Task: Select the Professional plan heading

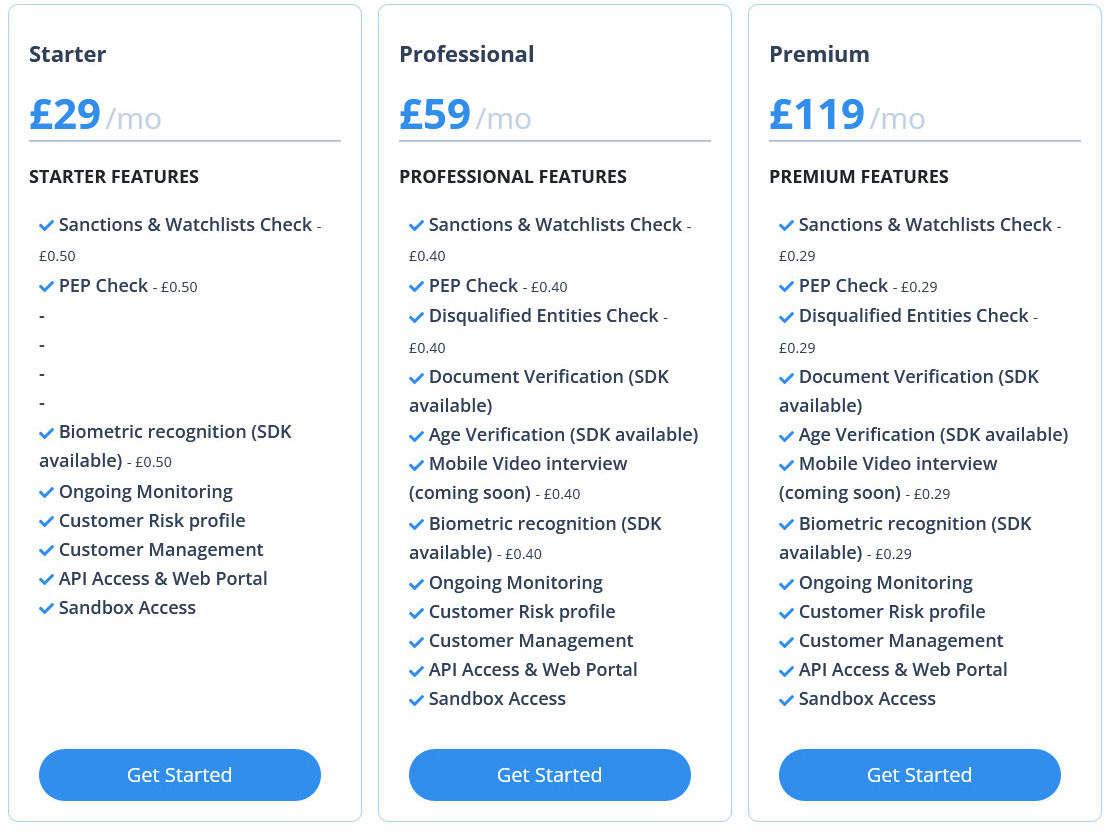Action: coord(466,54)
